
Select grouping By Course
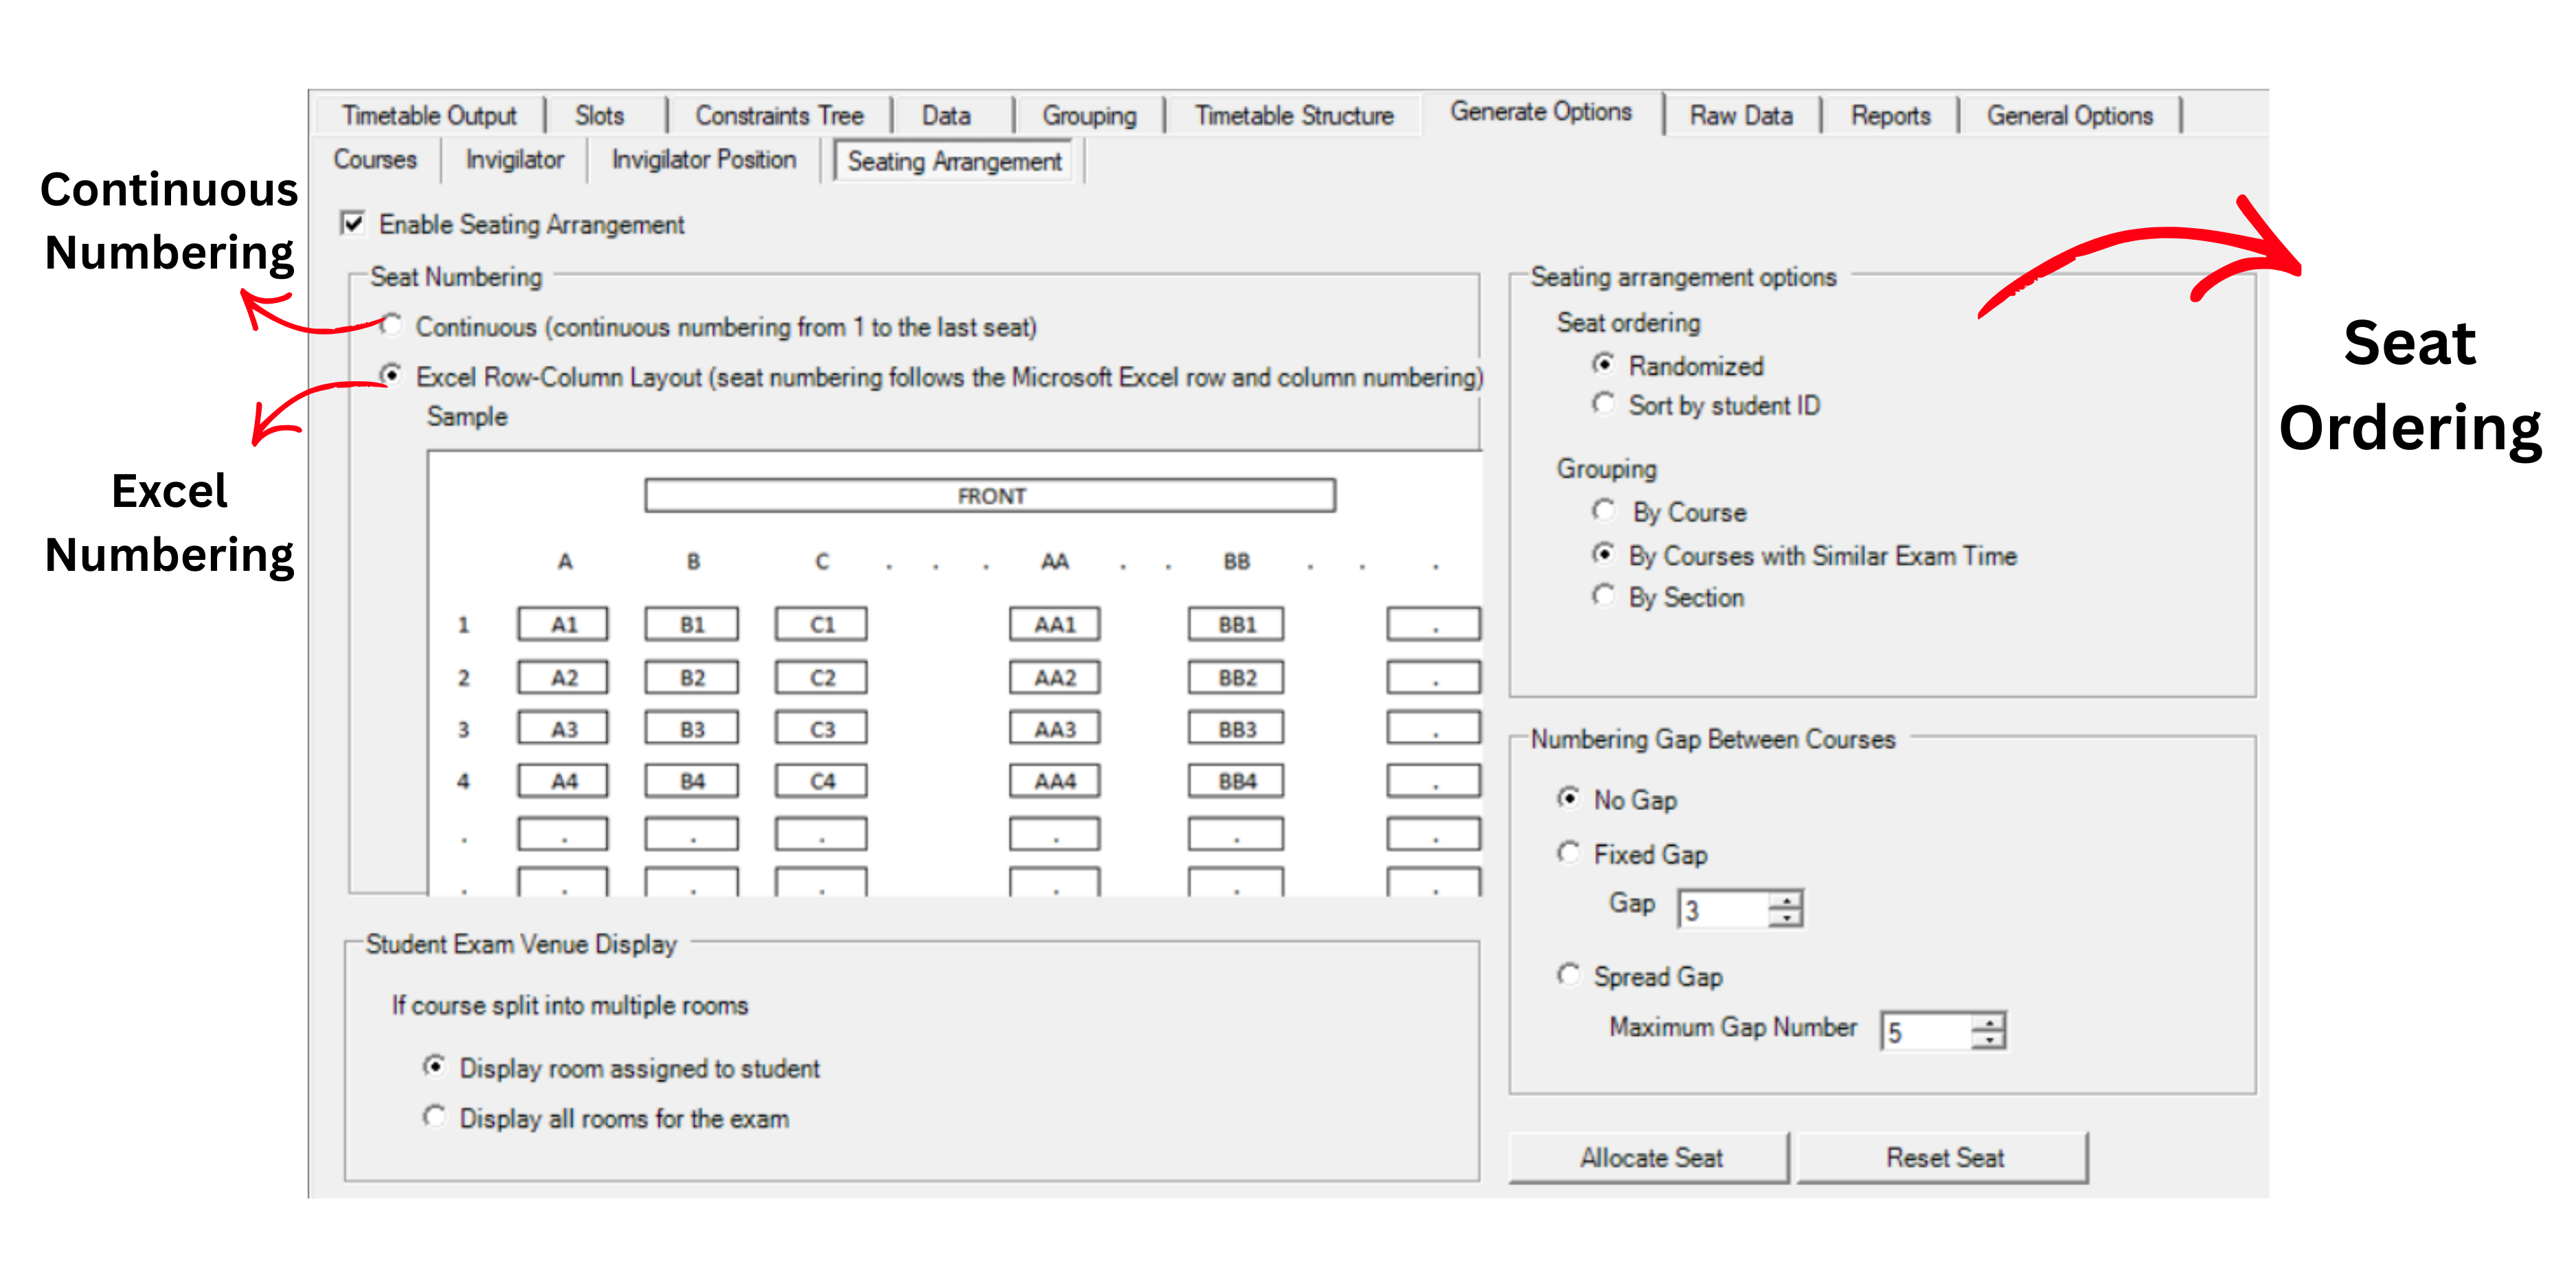(1605, 511)
